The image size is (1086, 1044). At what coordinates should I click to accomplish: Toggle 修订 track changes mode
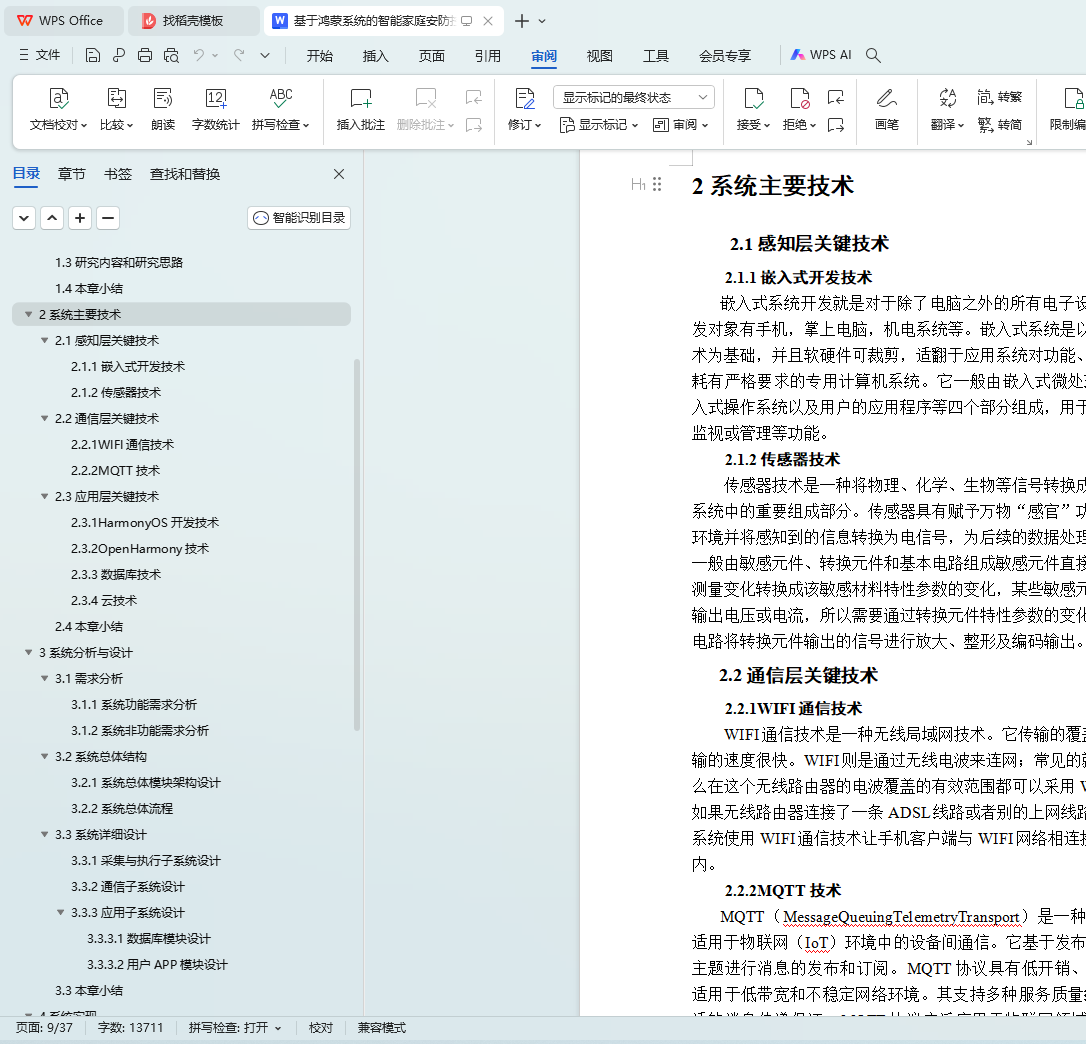coord(524,98)
